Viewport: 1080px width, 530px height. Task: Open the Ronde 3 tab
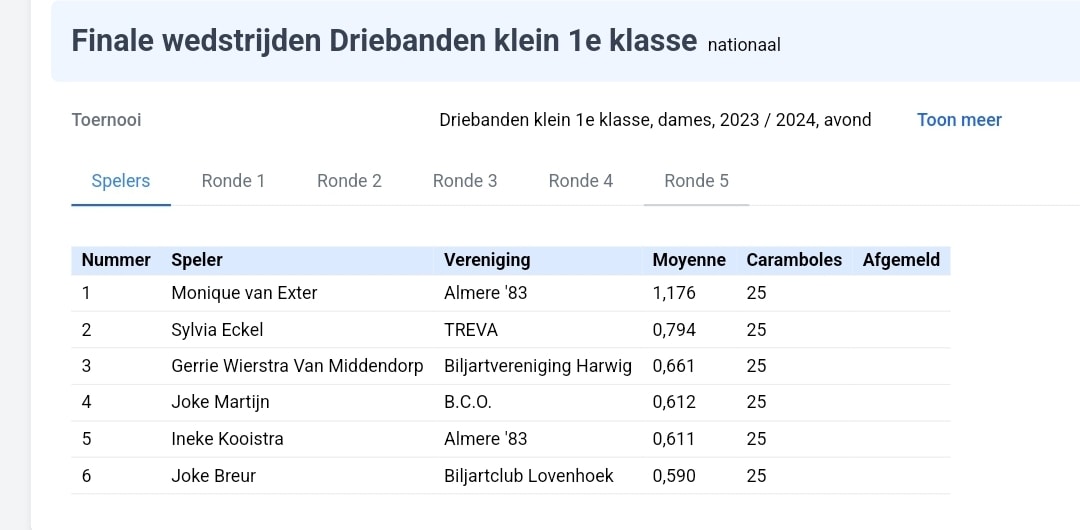coord(465,181)
